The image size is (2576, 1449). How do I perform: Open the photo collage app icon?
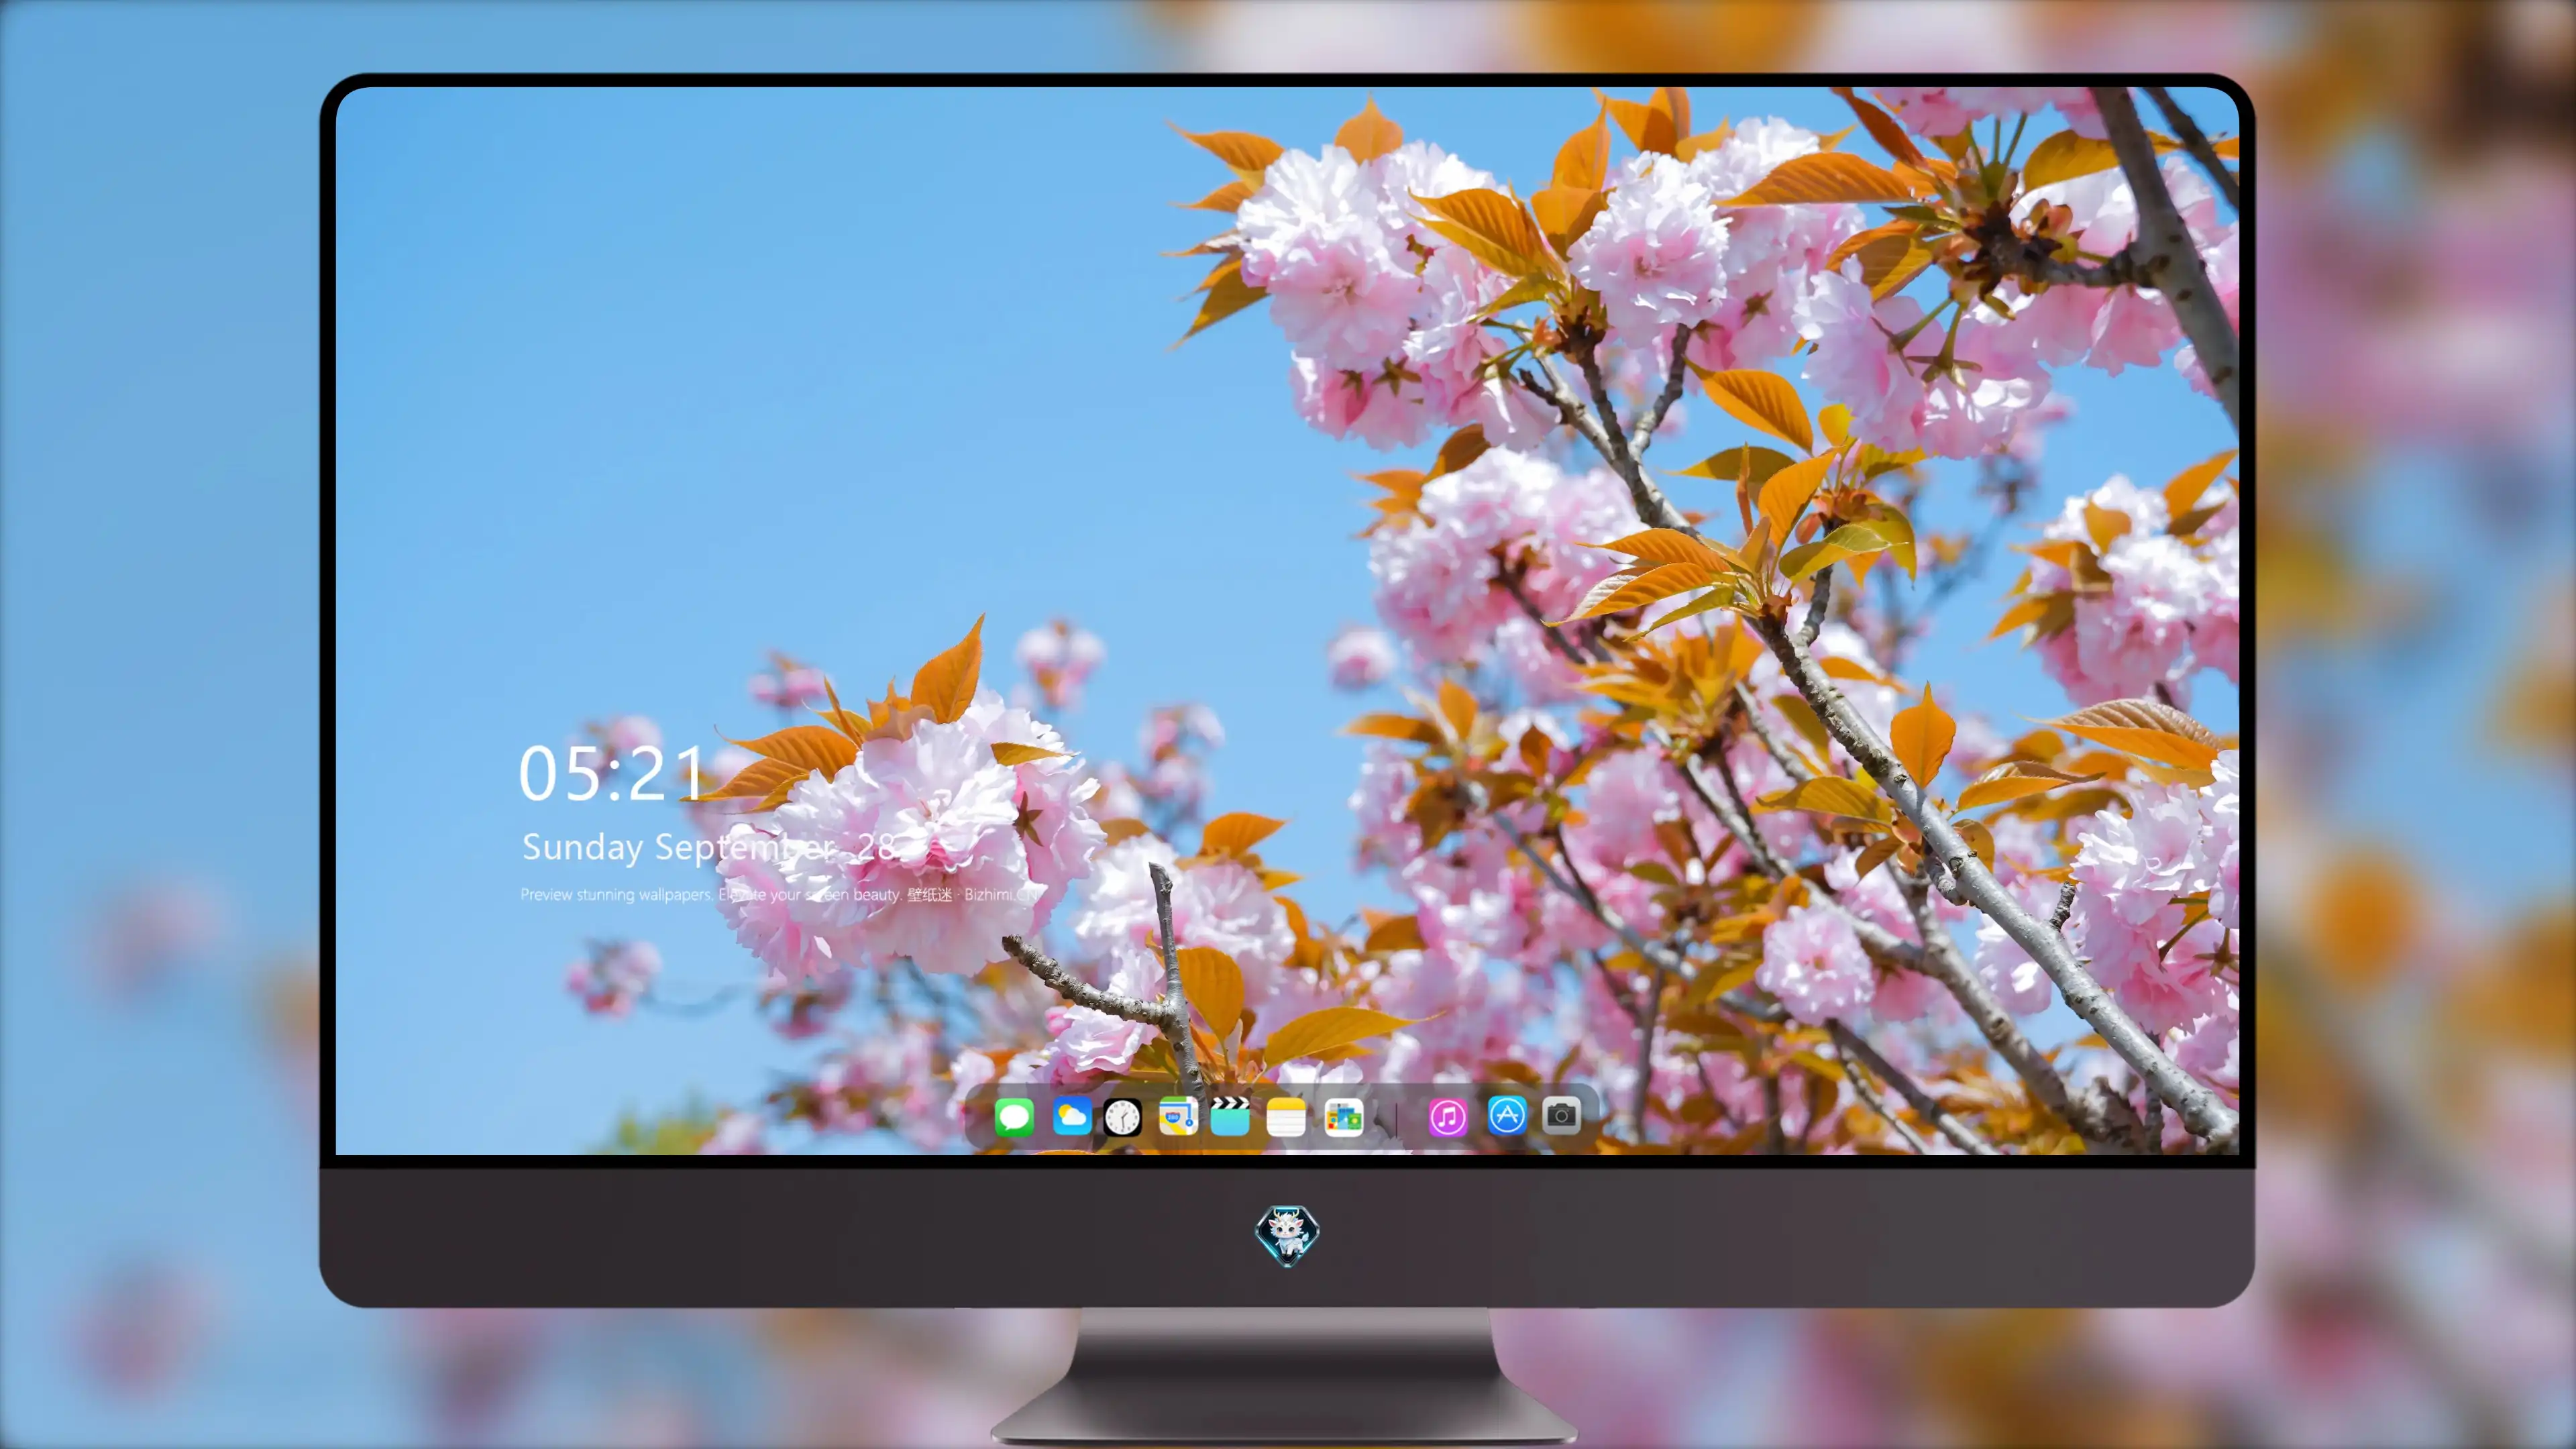point(1343,1117)
